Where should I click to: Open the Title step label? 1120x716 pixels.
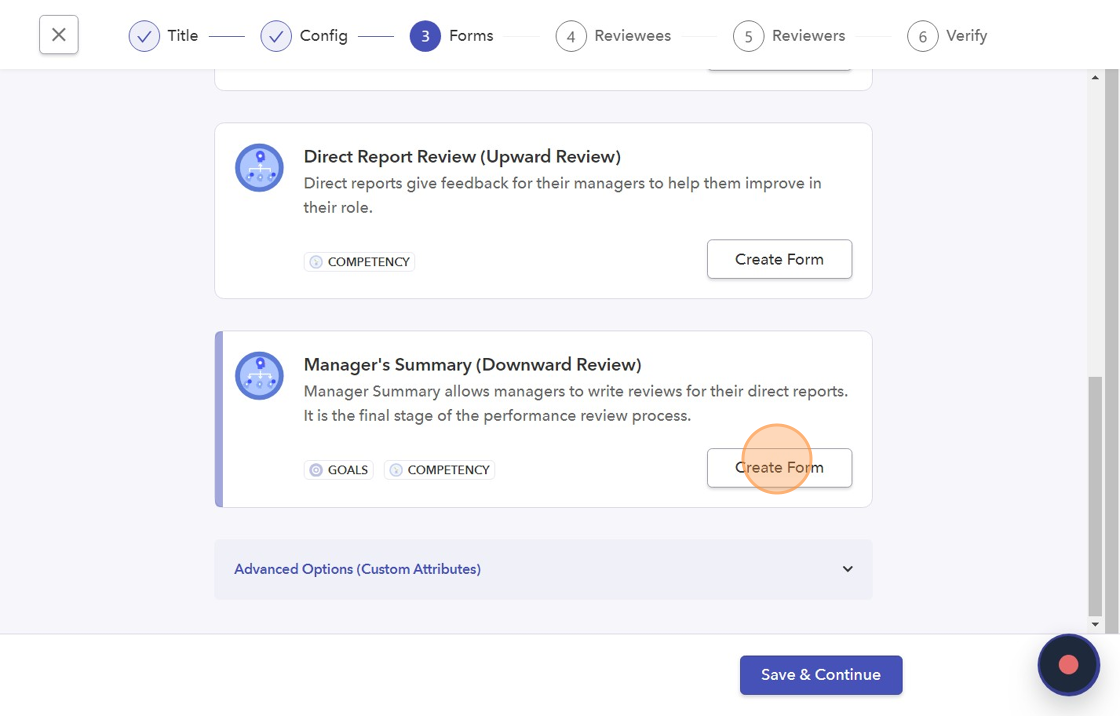tap(183, 36)
